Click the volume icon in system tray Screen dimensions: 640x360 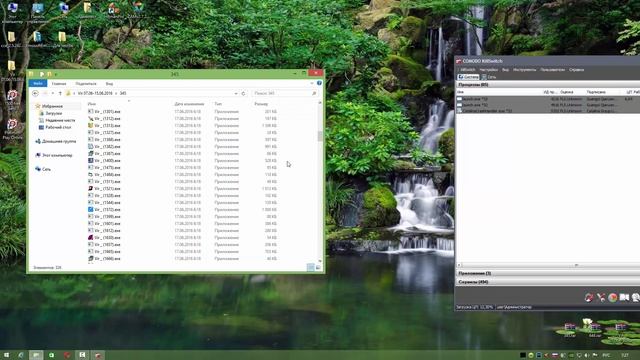click(587, 355)
